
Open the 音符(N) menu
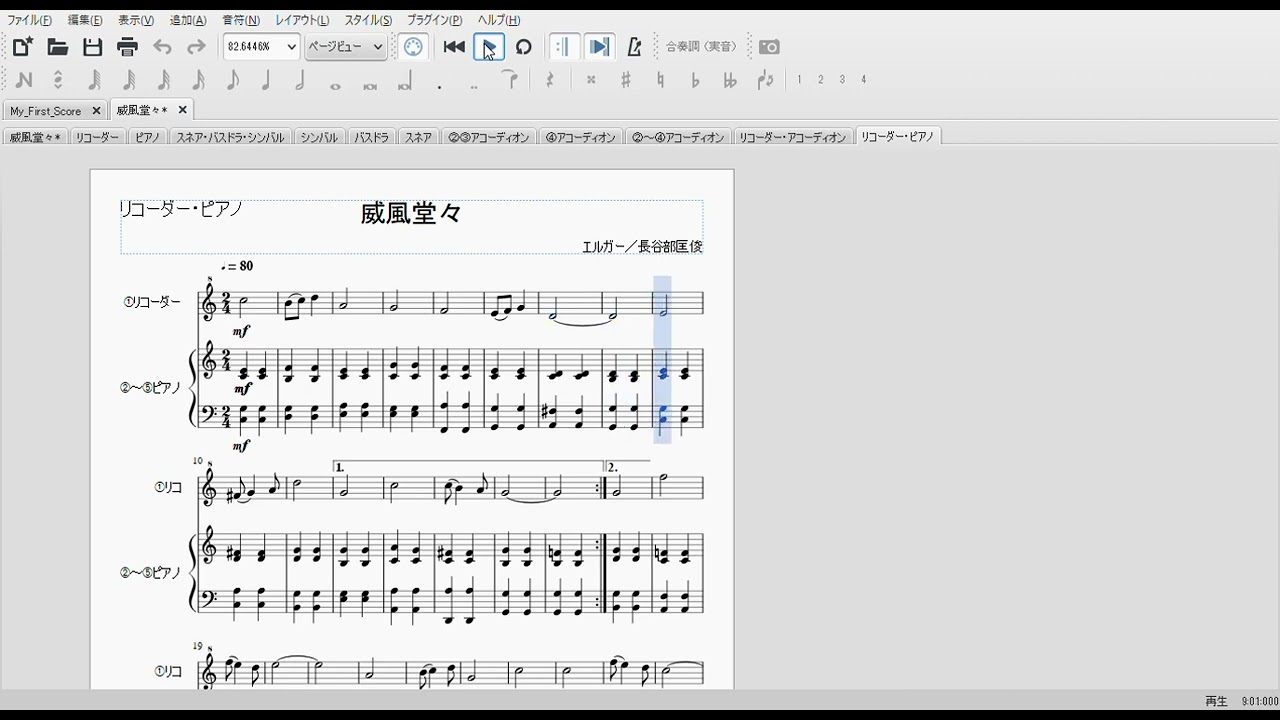click(x=241, y=20)
